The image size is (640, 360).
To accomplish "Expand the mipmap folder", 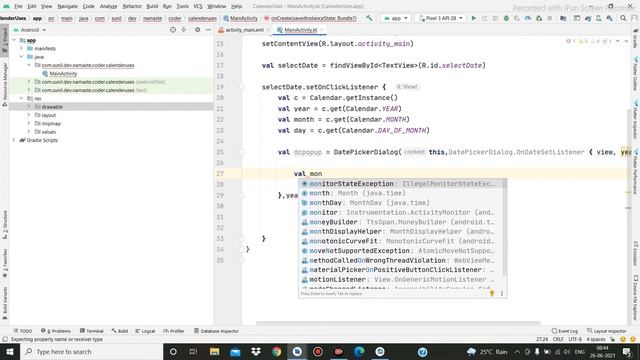I will pyautogui.click(x=29, y=123).
